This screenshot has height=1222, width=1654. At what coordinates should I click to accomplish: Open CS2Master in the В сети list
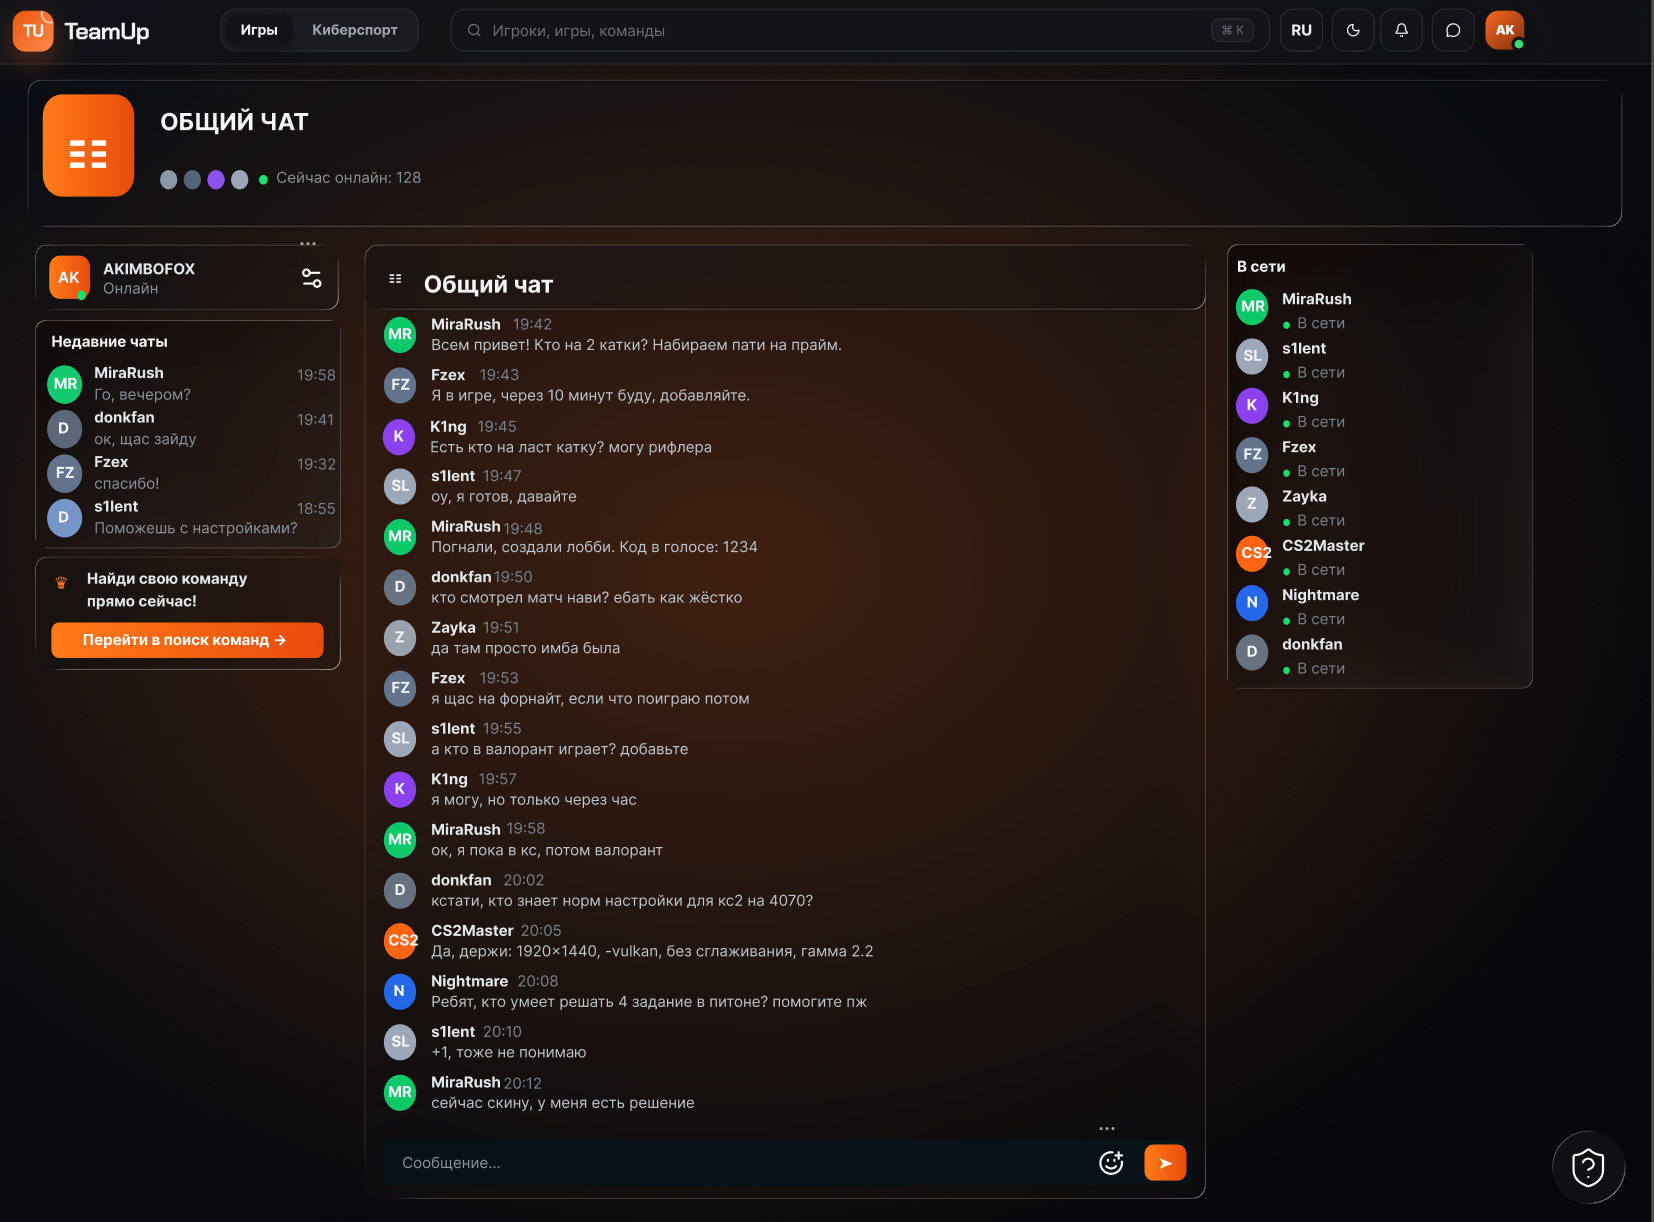[x=1380, y=557]
